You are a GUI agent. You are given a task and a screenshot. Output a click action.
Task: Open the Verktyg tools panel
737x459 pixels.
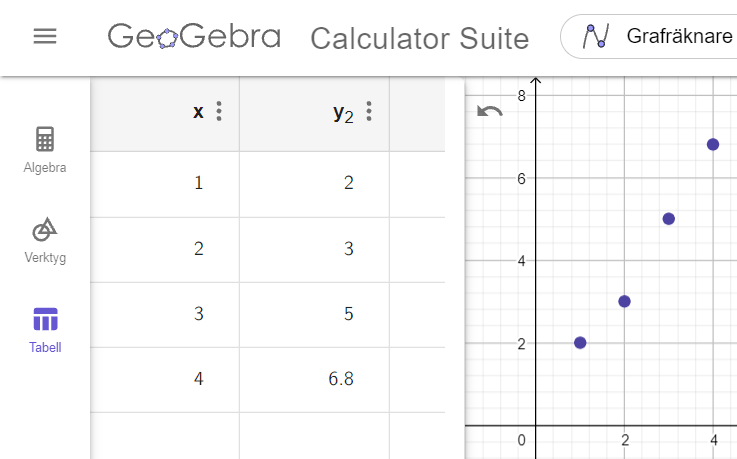[x=45, y=240]
